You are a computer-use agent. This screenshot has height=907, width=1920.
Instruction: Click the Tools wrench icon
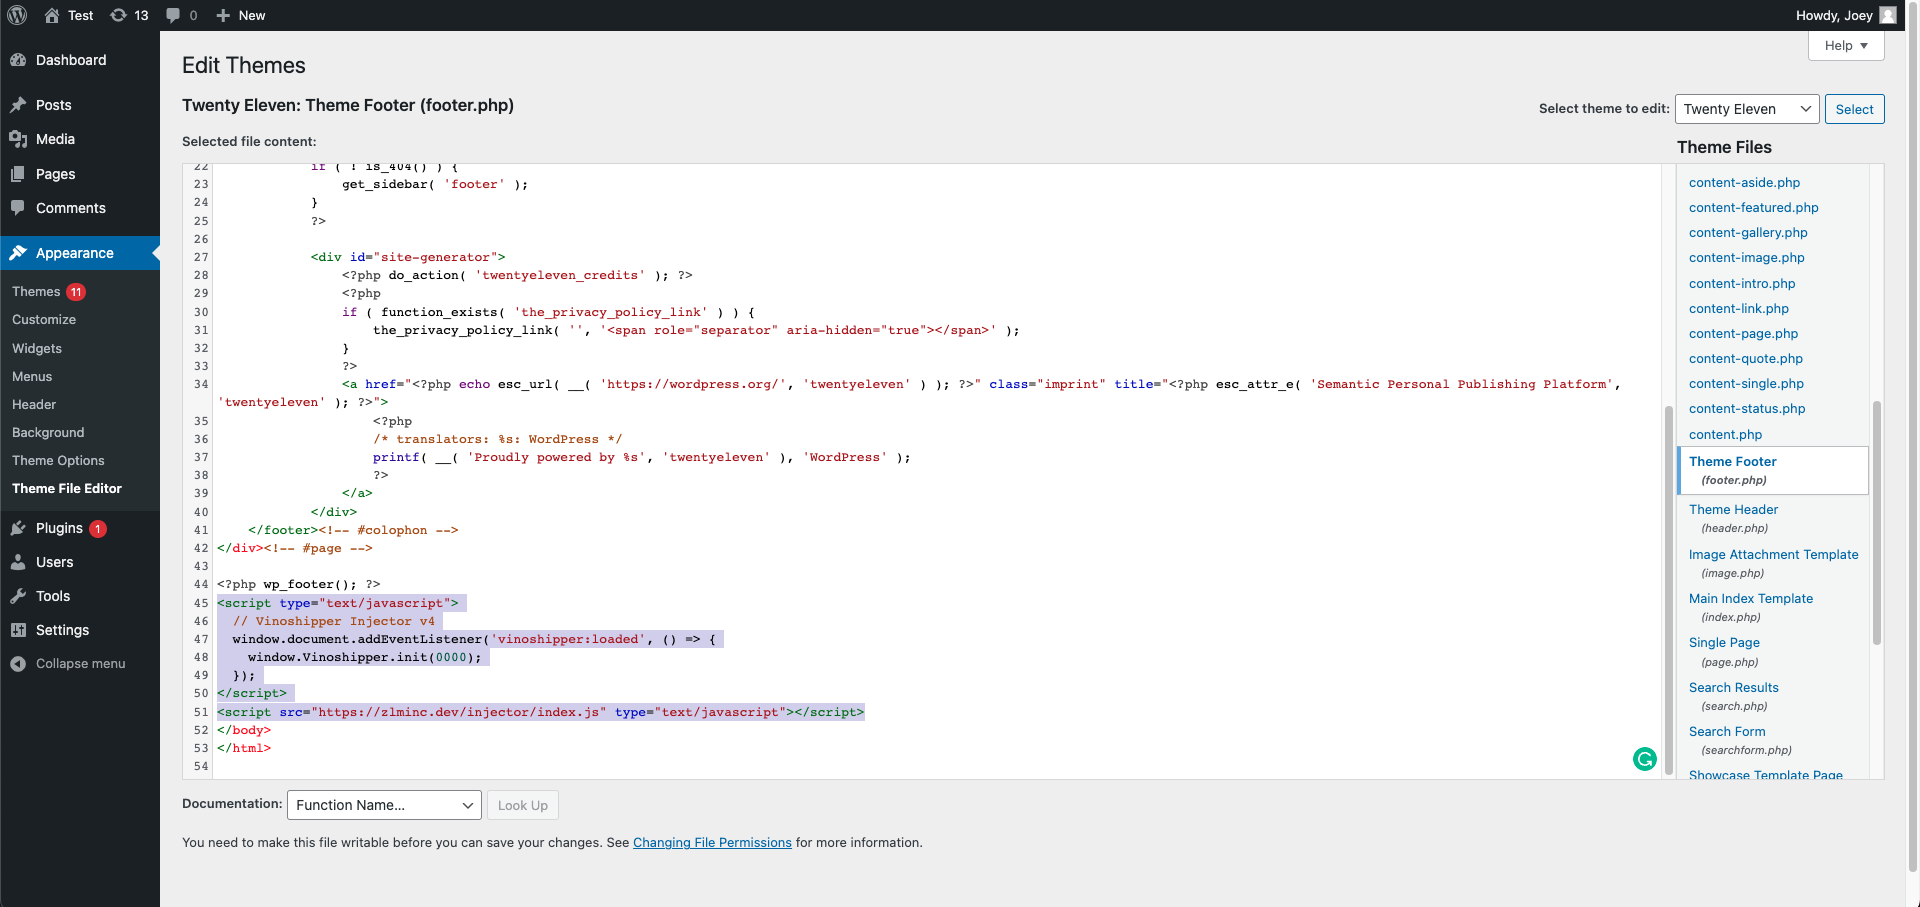(x=18, y=596)
